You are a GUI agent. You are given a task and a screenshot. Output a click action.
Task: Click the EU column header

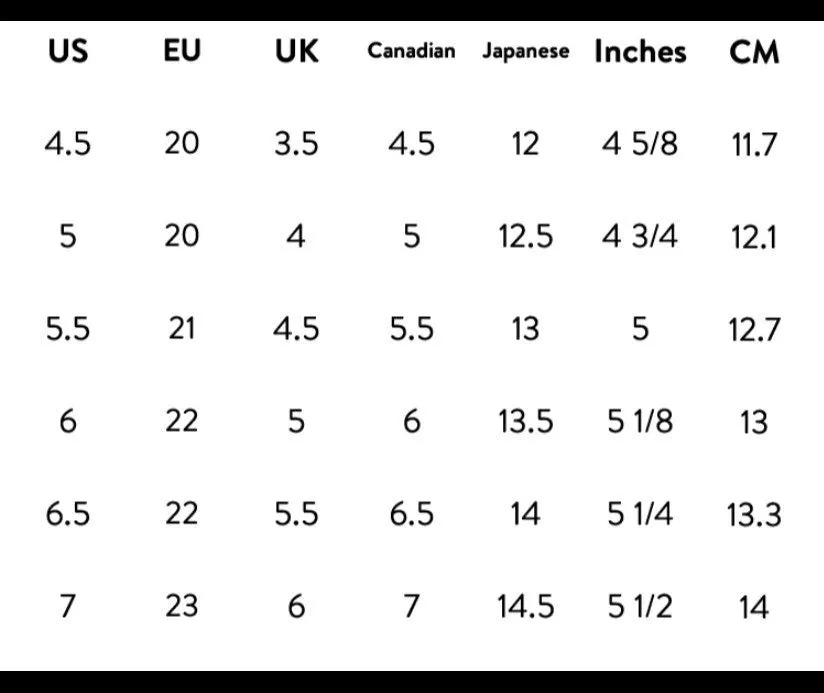[x=182, y=51]
